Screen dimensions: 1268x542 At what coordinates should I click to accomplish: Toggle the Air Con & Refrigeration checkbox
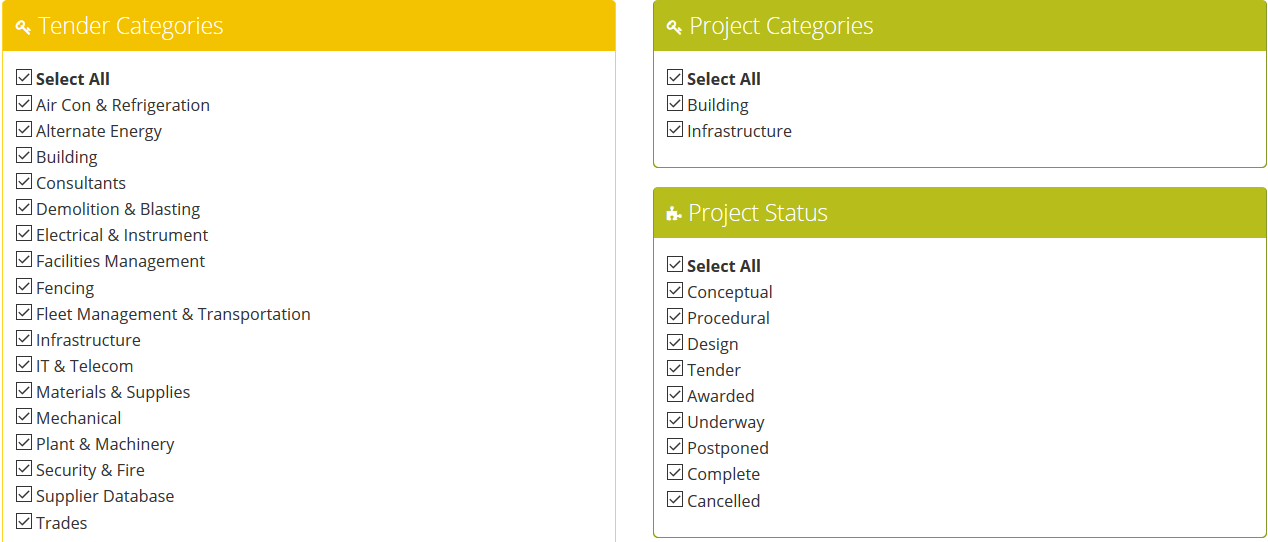24,103
